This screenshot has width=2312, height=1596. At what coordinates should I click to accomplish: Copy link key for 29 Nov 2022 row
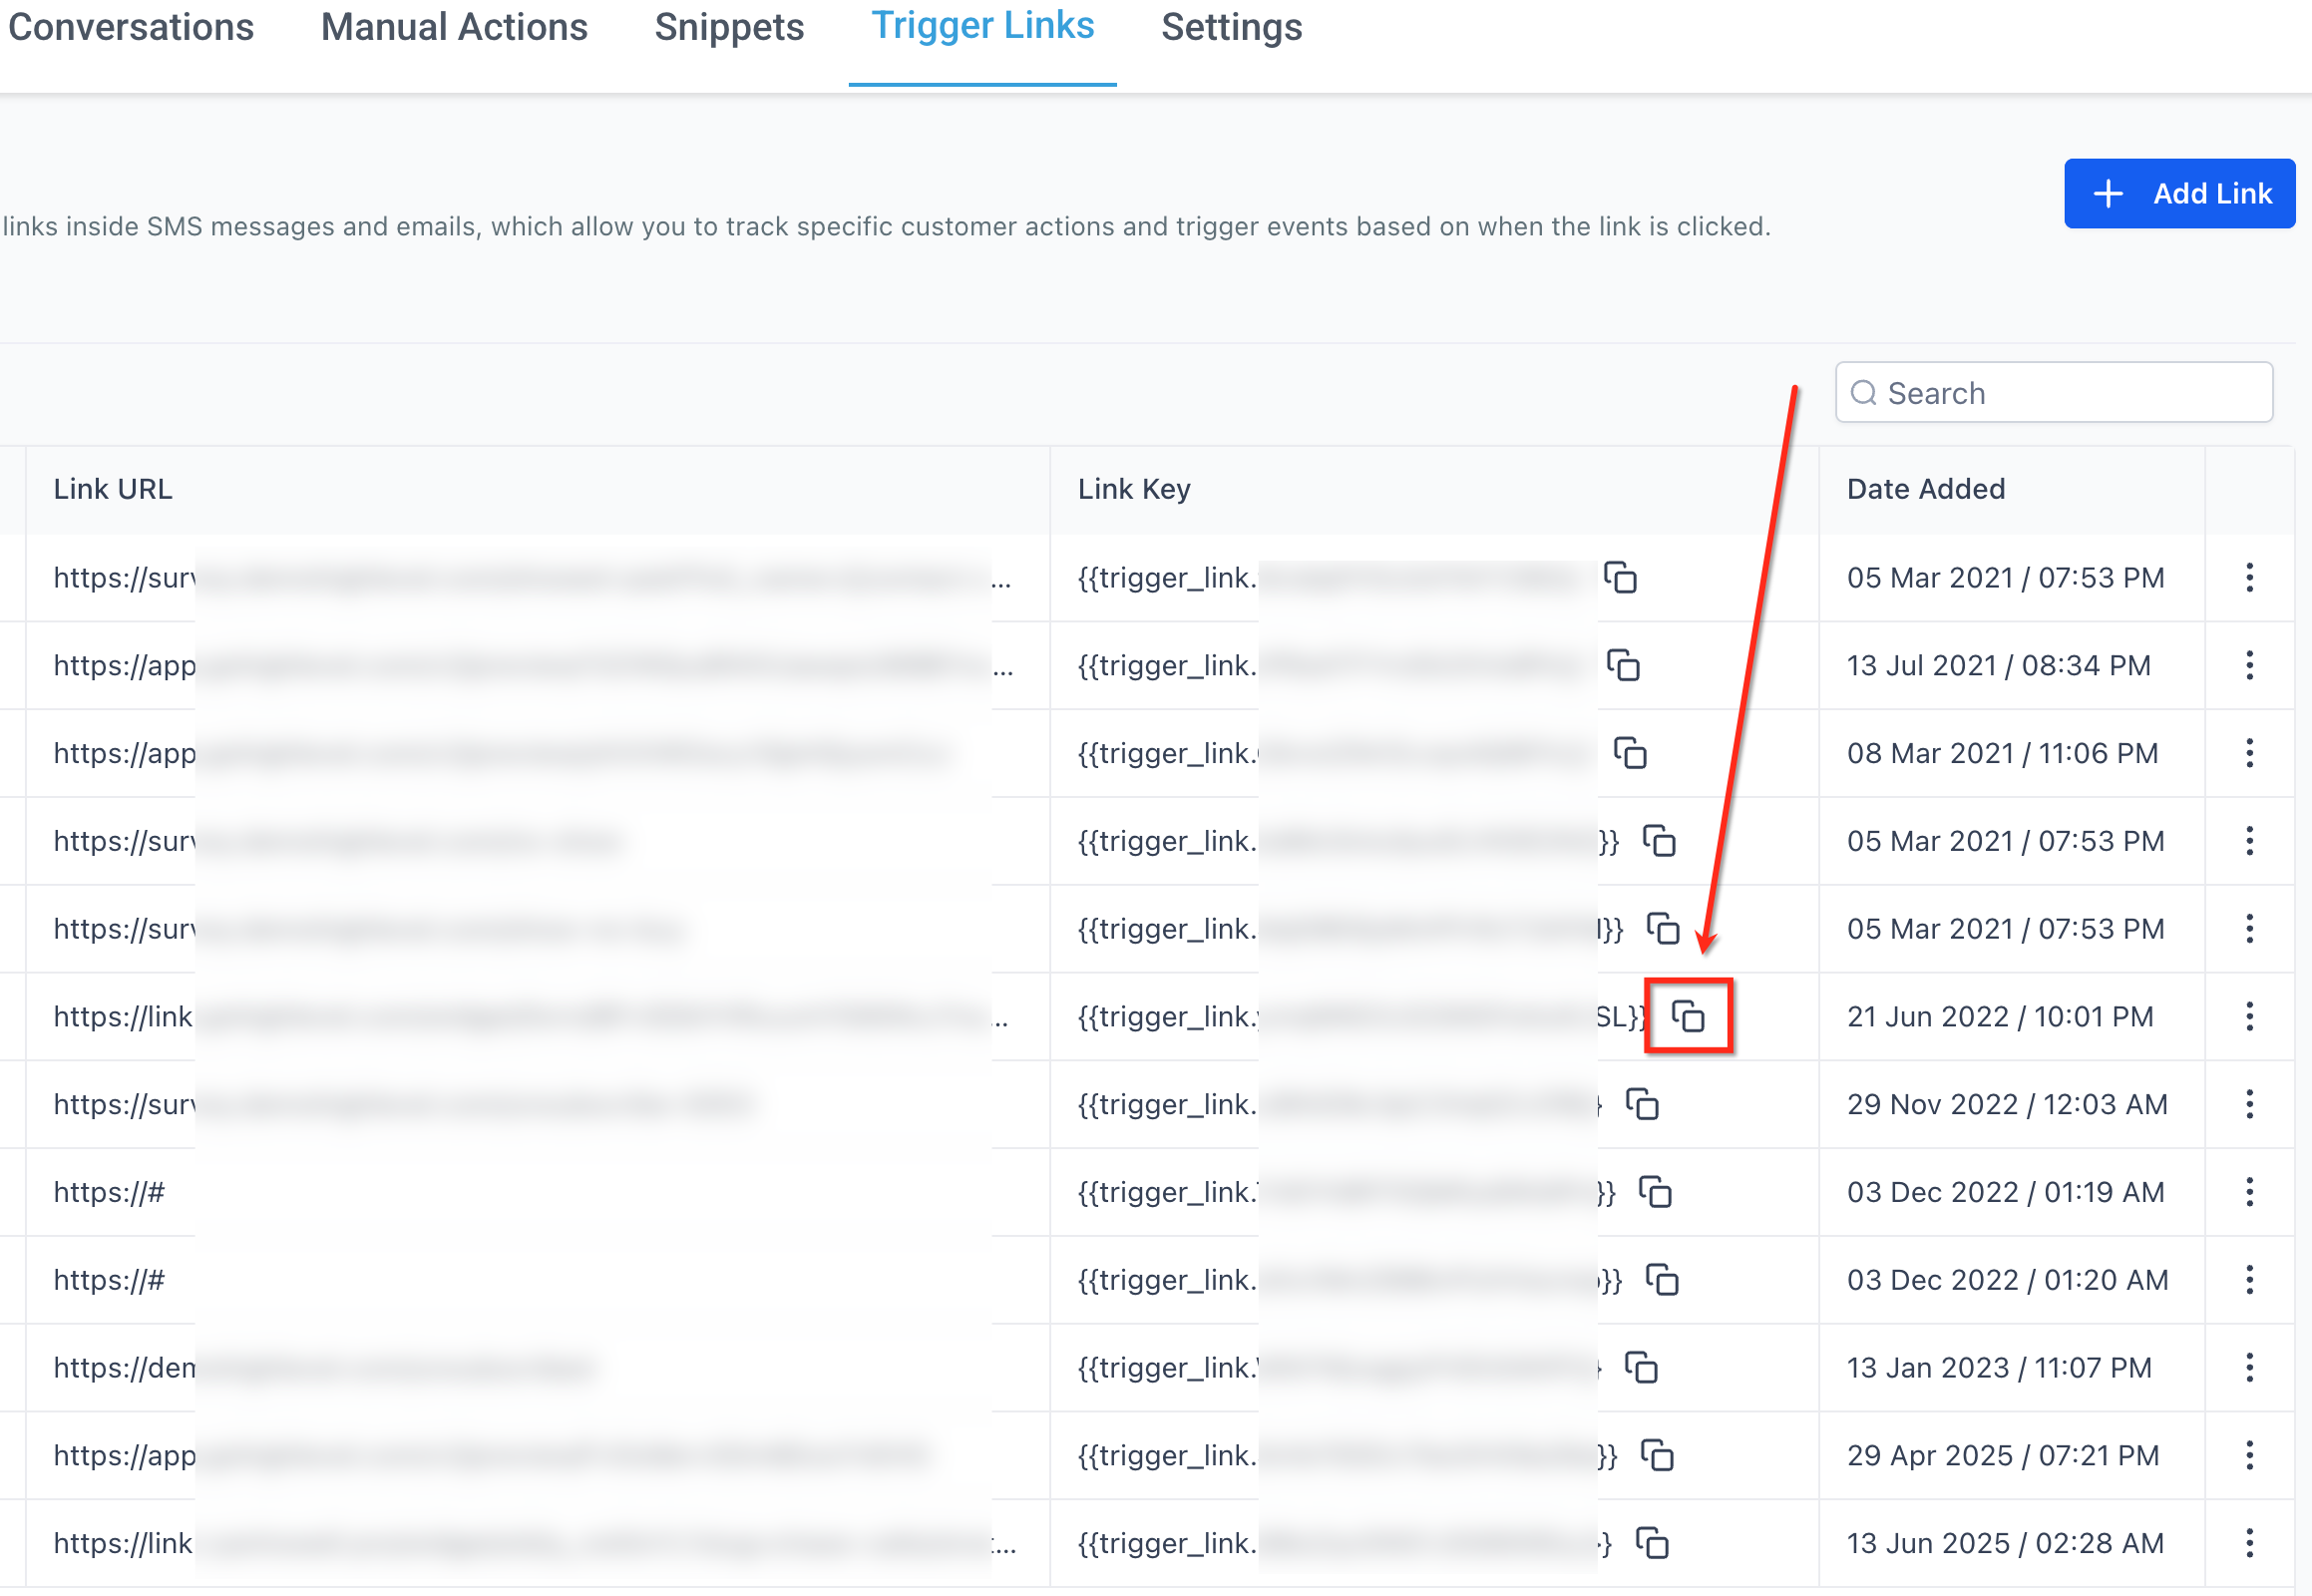click(x=1642, y=1104)
